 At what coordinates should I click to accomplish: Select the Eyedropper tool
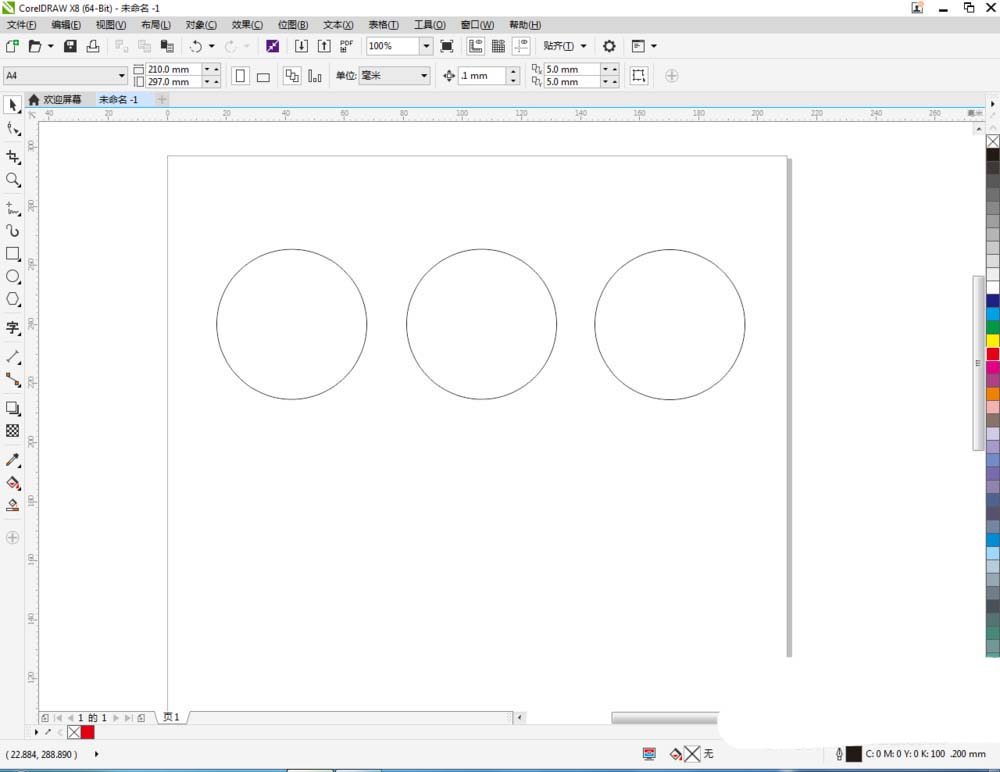pos(13,460)
